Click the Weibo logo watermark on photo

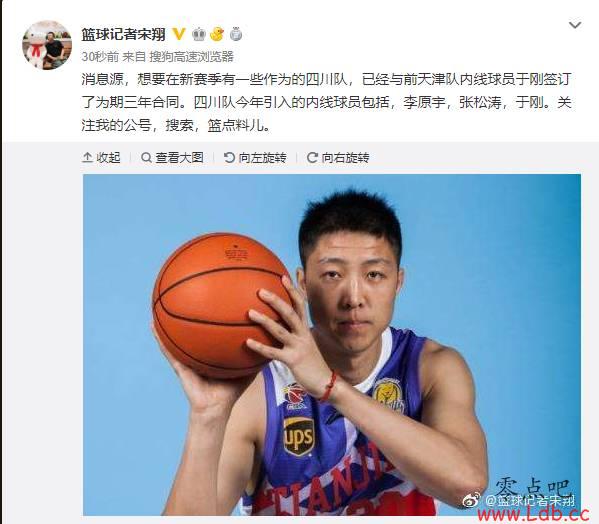coord(471,500)
